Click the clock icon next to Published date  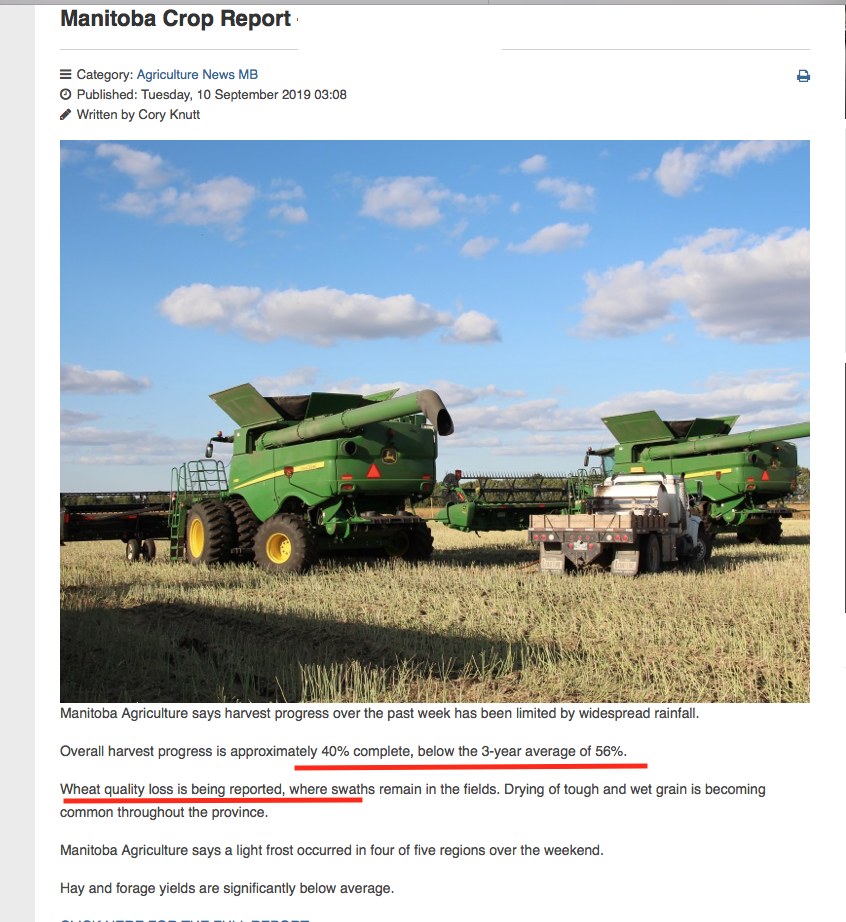pos(65,95)
